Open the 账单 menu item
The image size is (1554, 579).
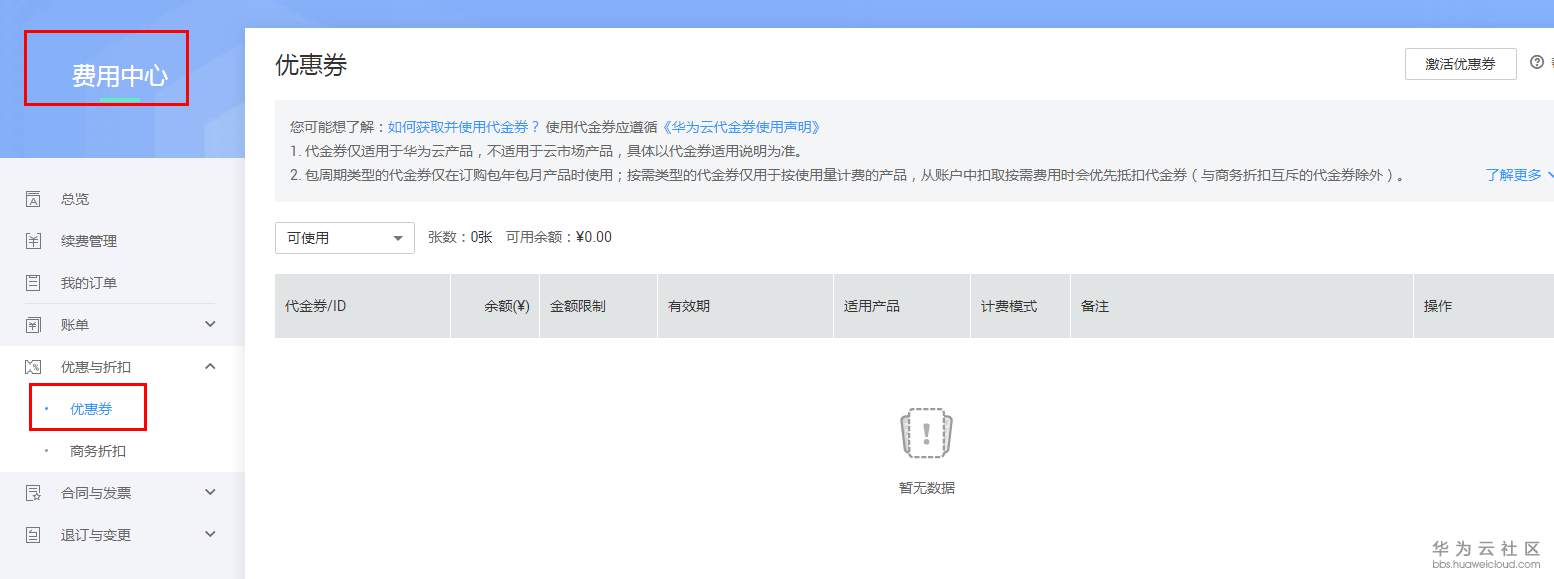point(75,325)
